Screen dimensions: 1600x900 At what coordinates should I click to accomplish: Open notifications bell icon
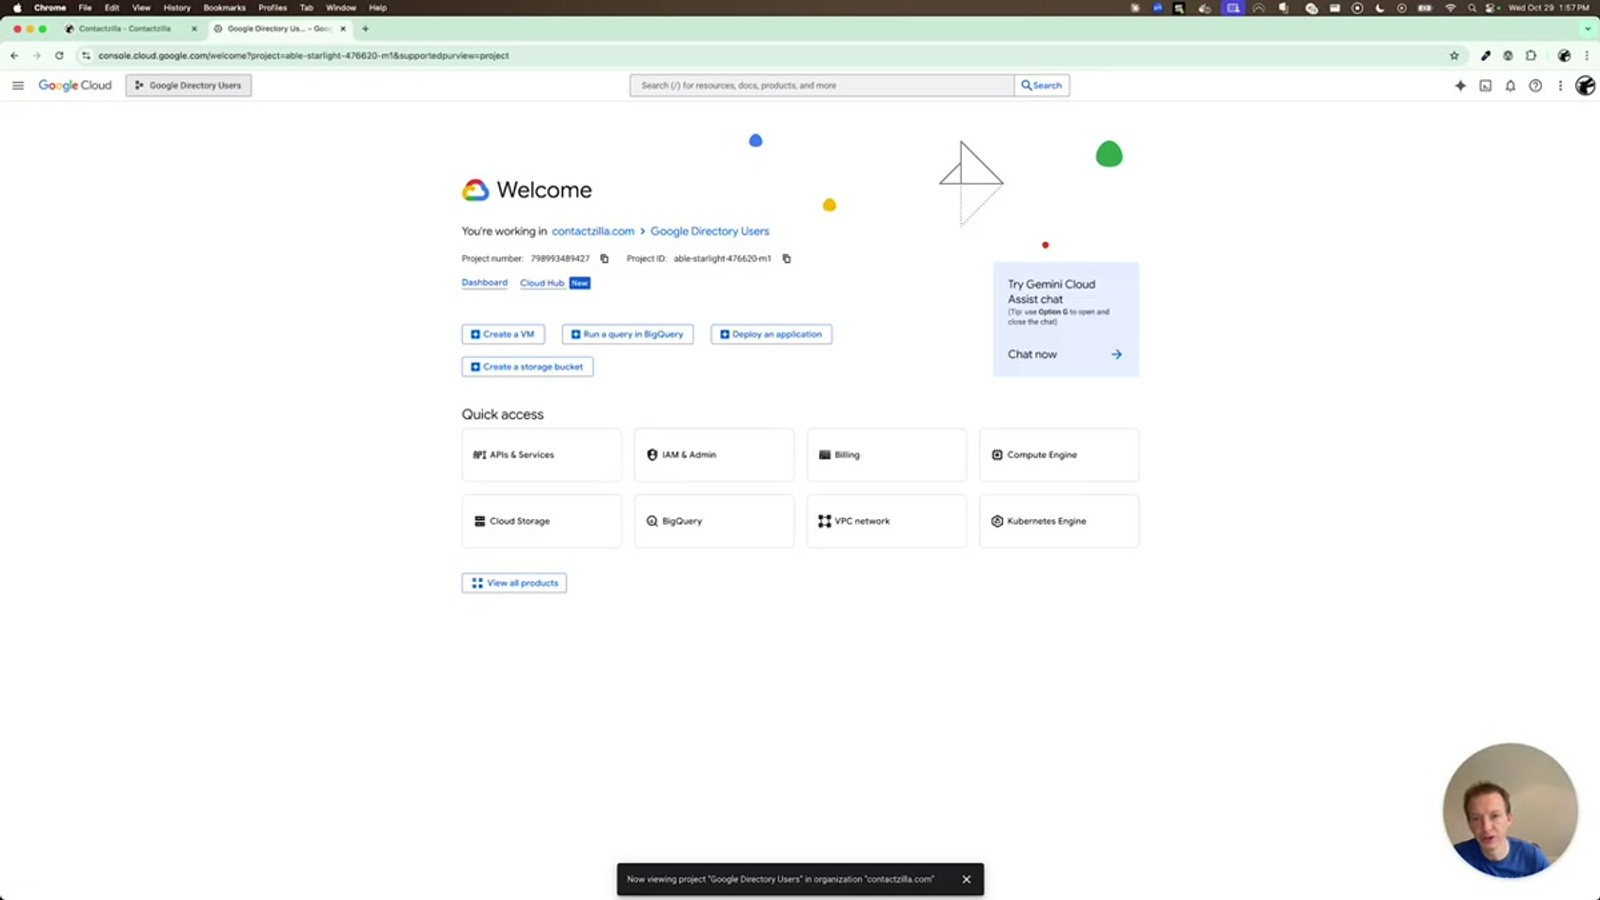coord(1510,86)
